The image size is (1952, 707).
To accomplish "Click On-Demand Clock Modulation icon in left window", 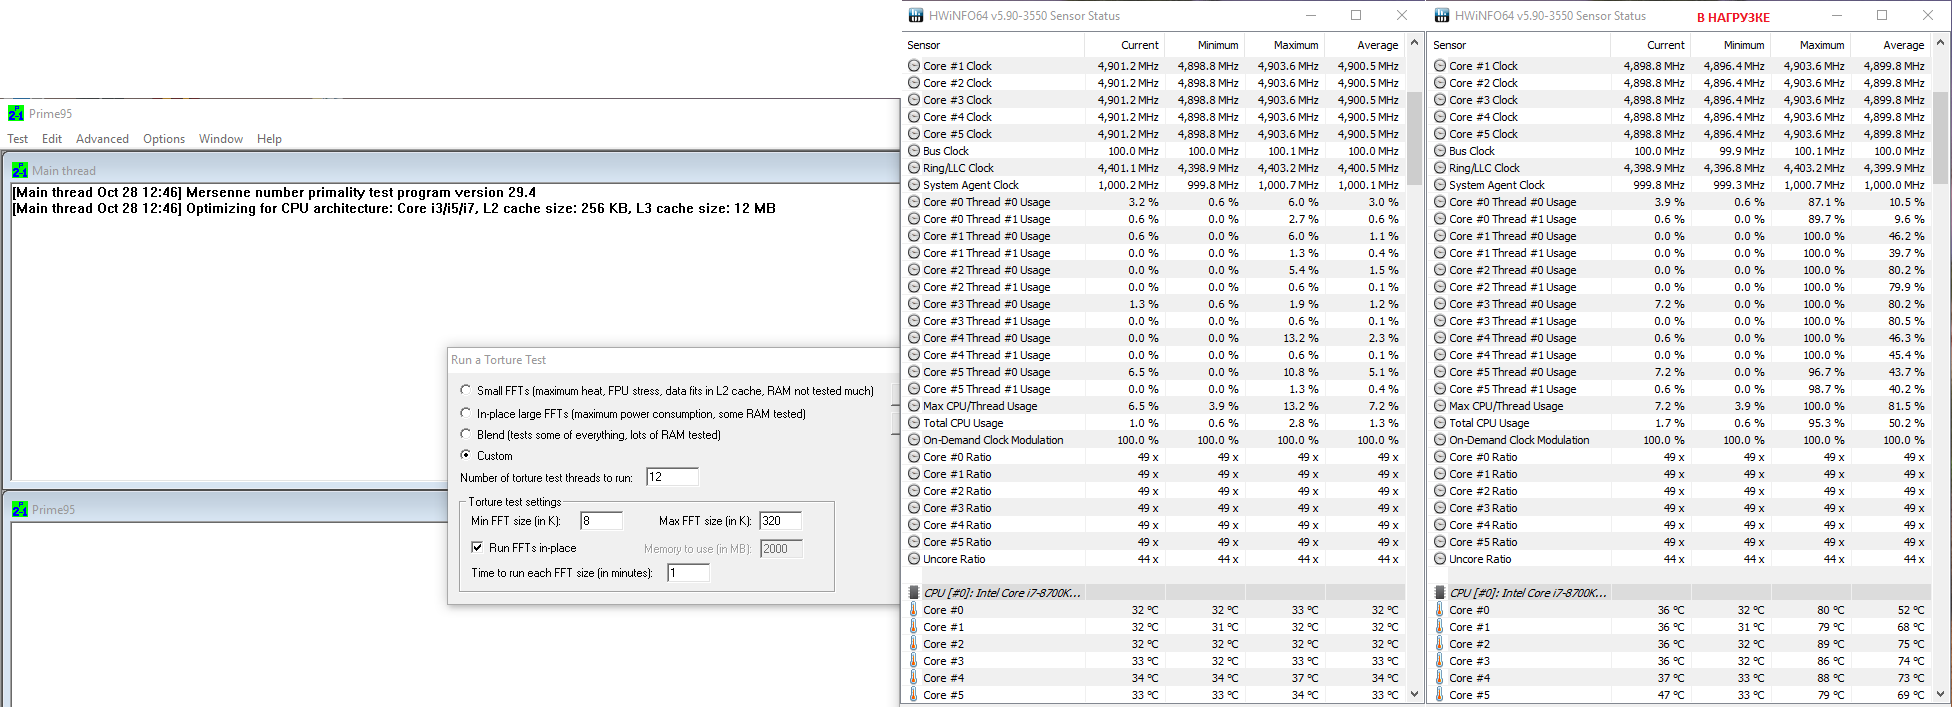I will point(914,440).
